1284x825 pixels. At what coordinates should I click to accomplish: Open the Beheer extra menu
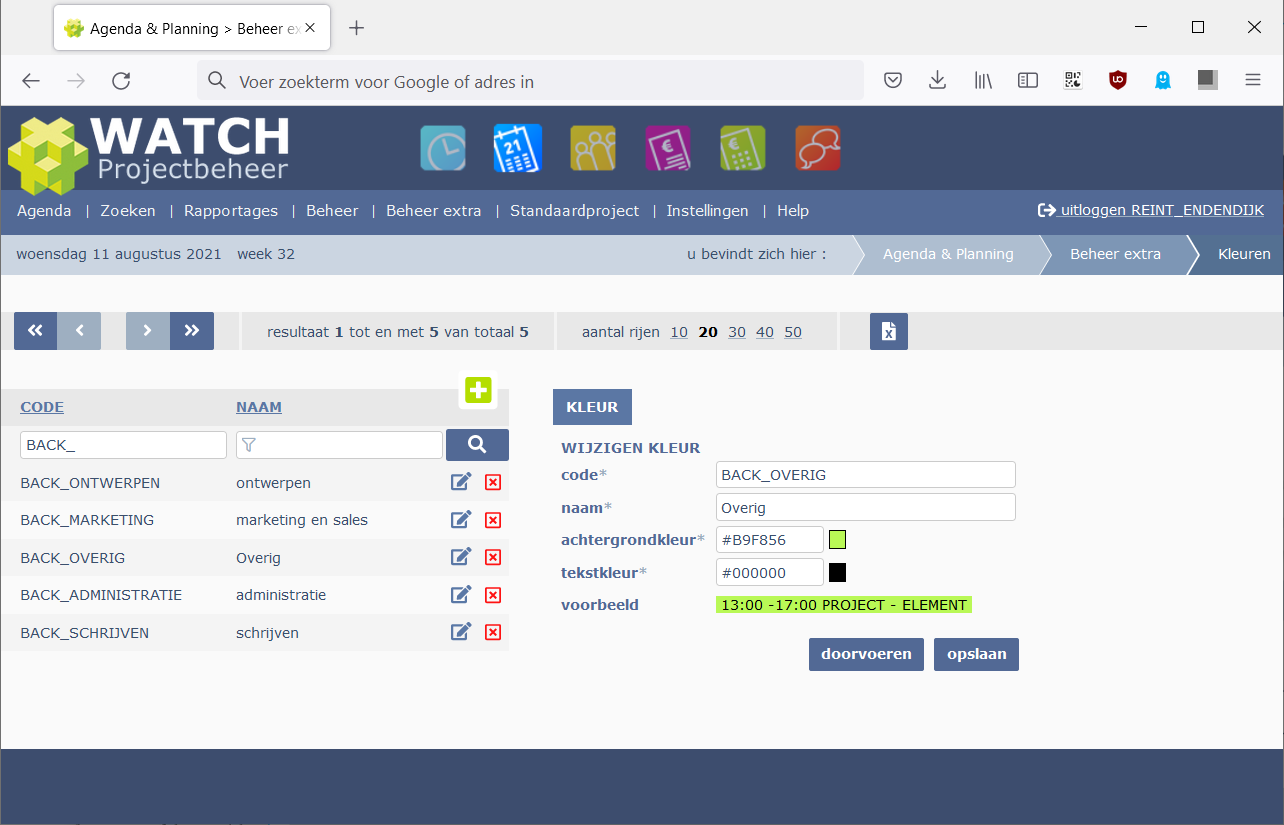click(434, 211)
